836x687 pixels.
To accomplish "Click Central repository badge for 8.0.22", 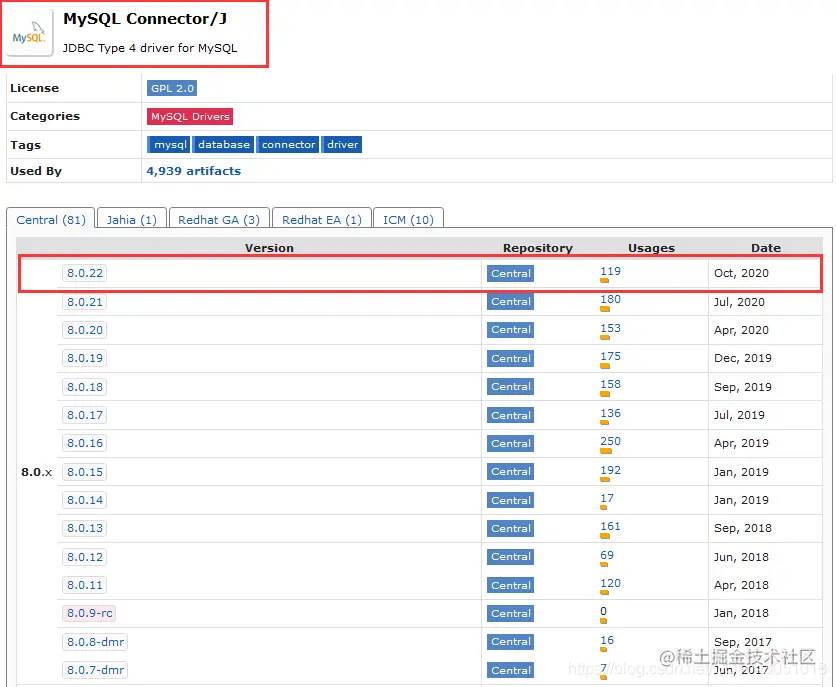I will point(510,273).
